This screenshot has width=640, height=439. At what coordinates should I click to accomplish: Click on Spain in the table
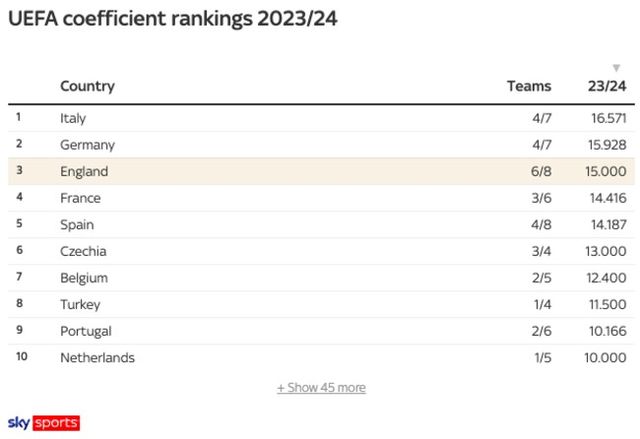click(78, 225)
